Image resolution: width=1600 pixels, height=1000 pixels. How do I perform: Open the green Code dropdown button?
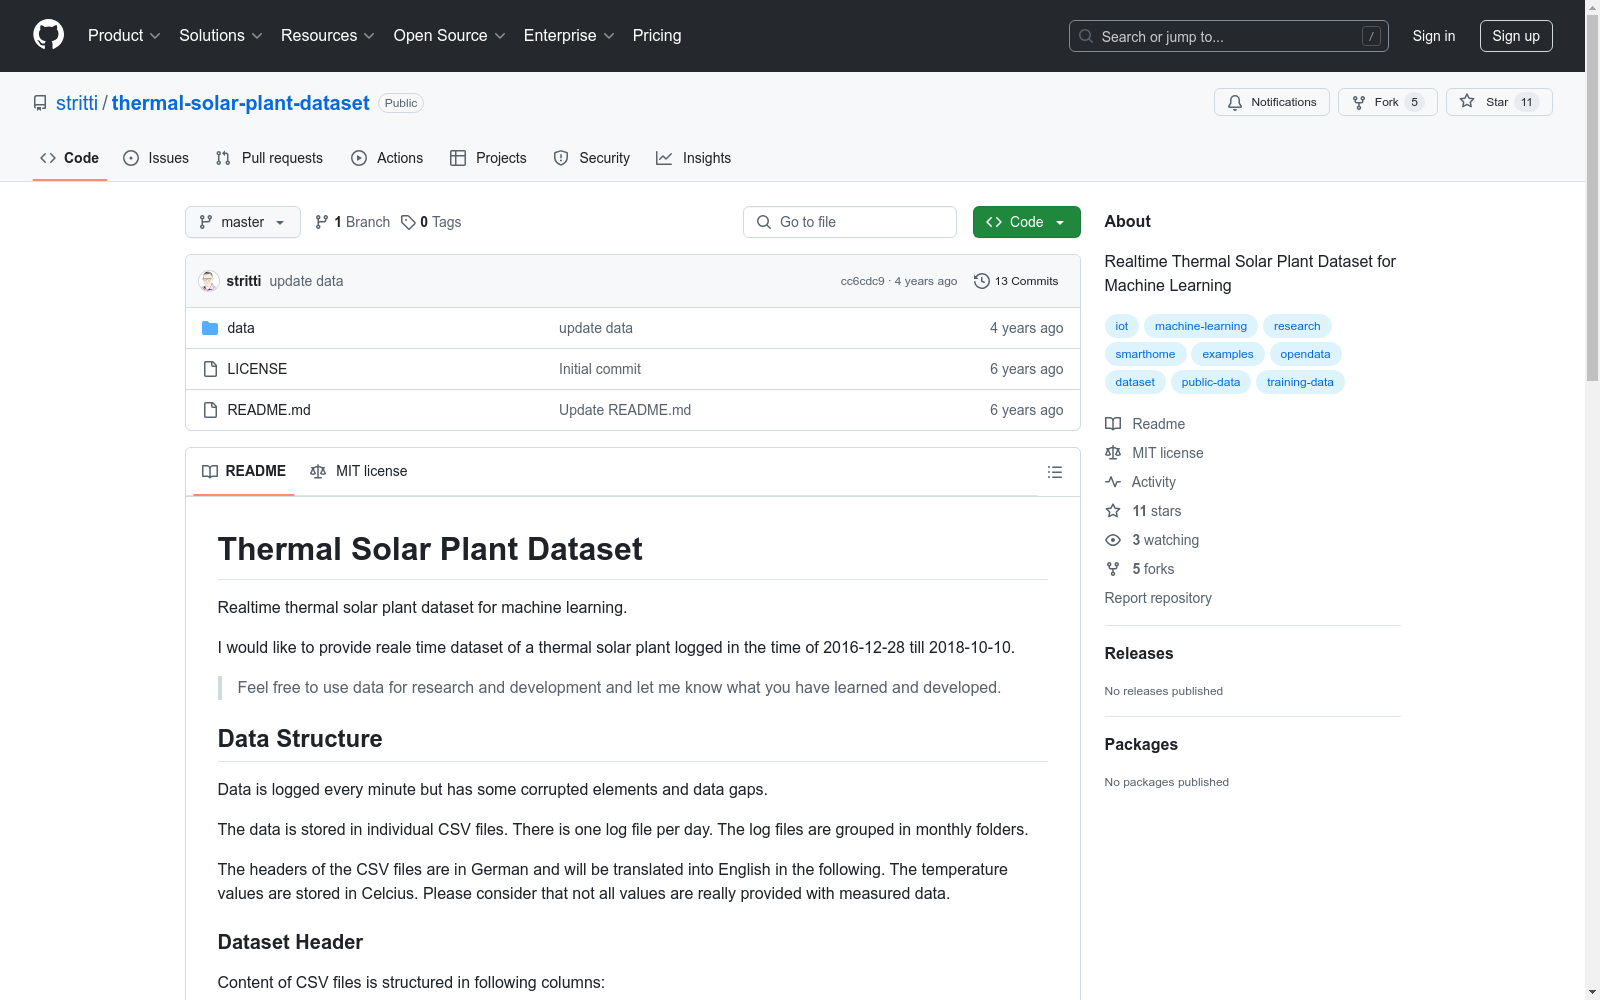[1026, 222]
